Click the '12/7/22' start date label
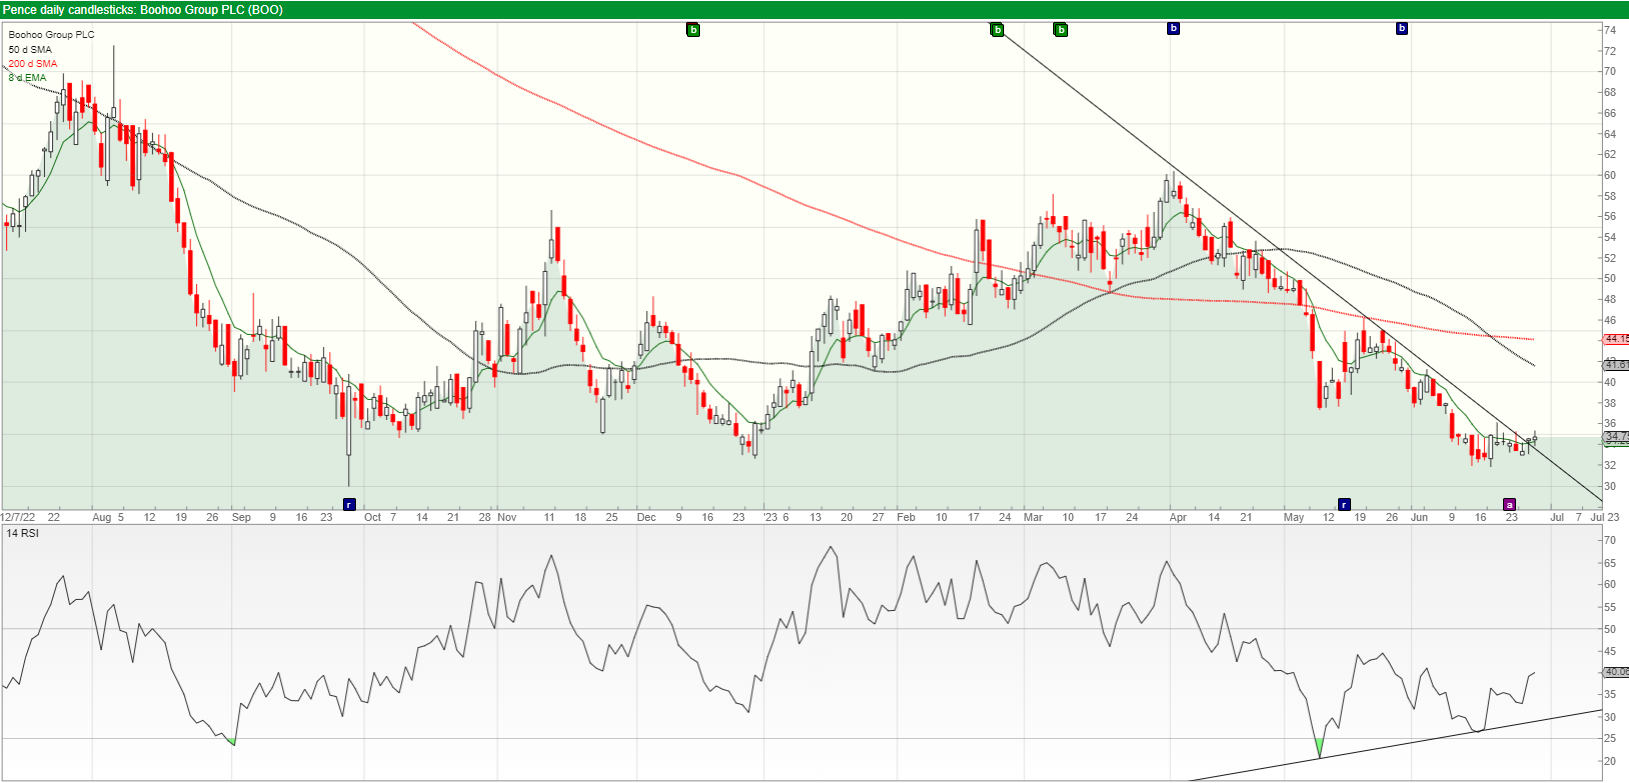 (x=18, y=517)
